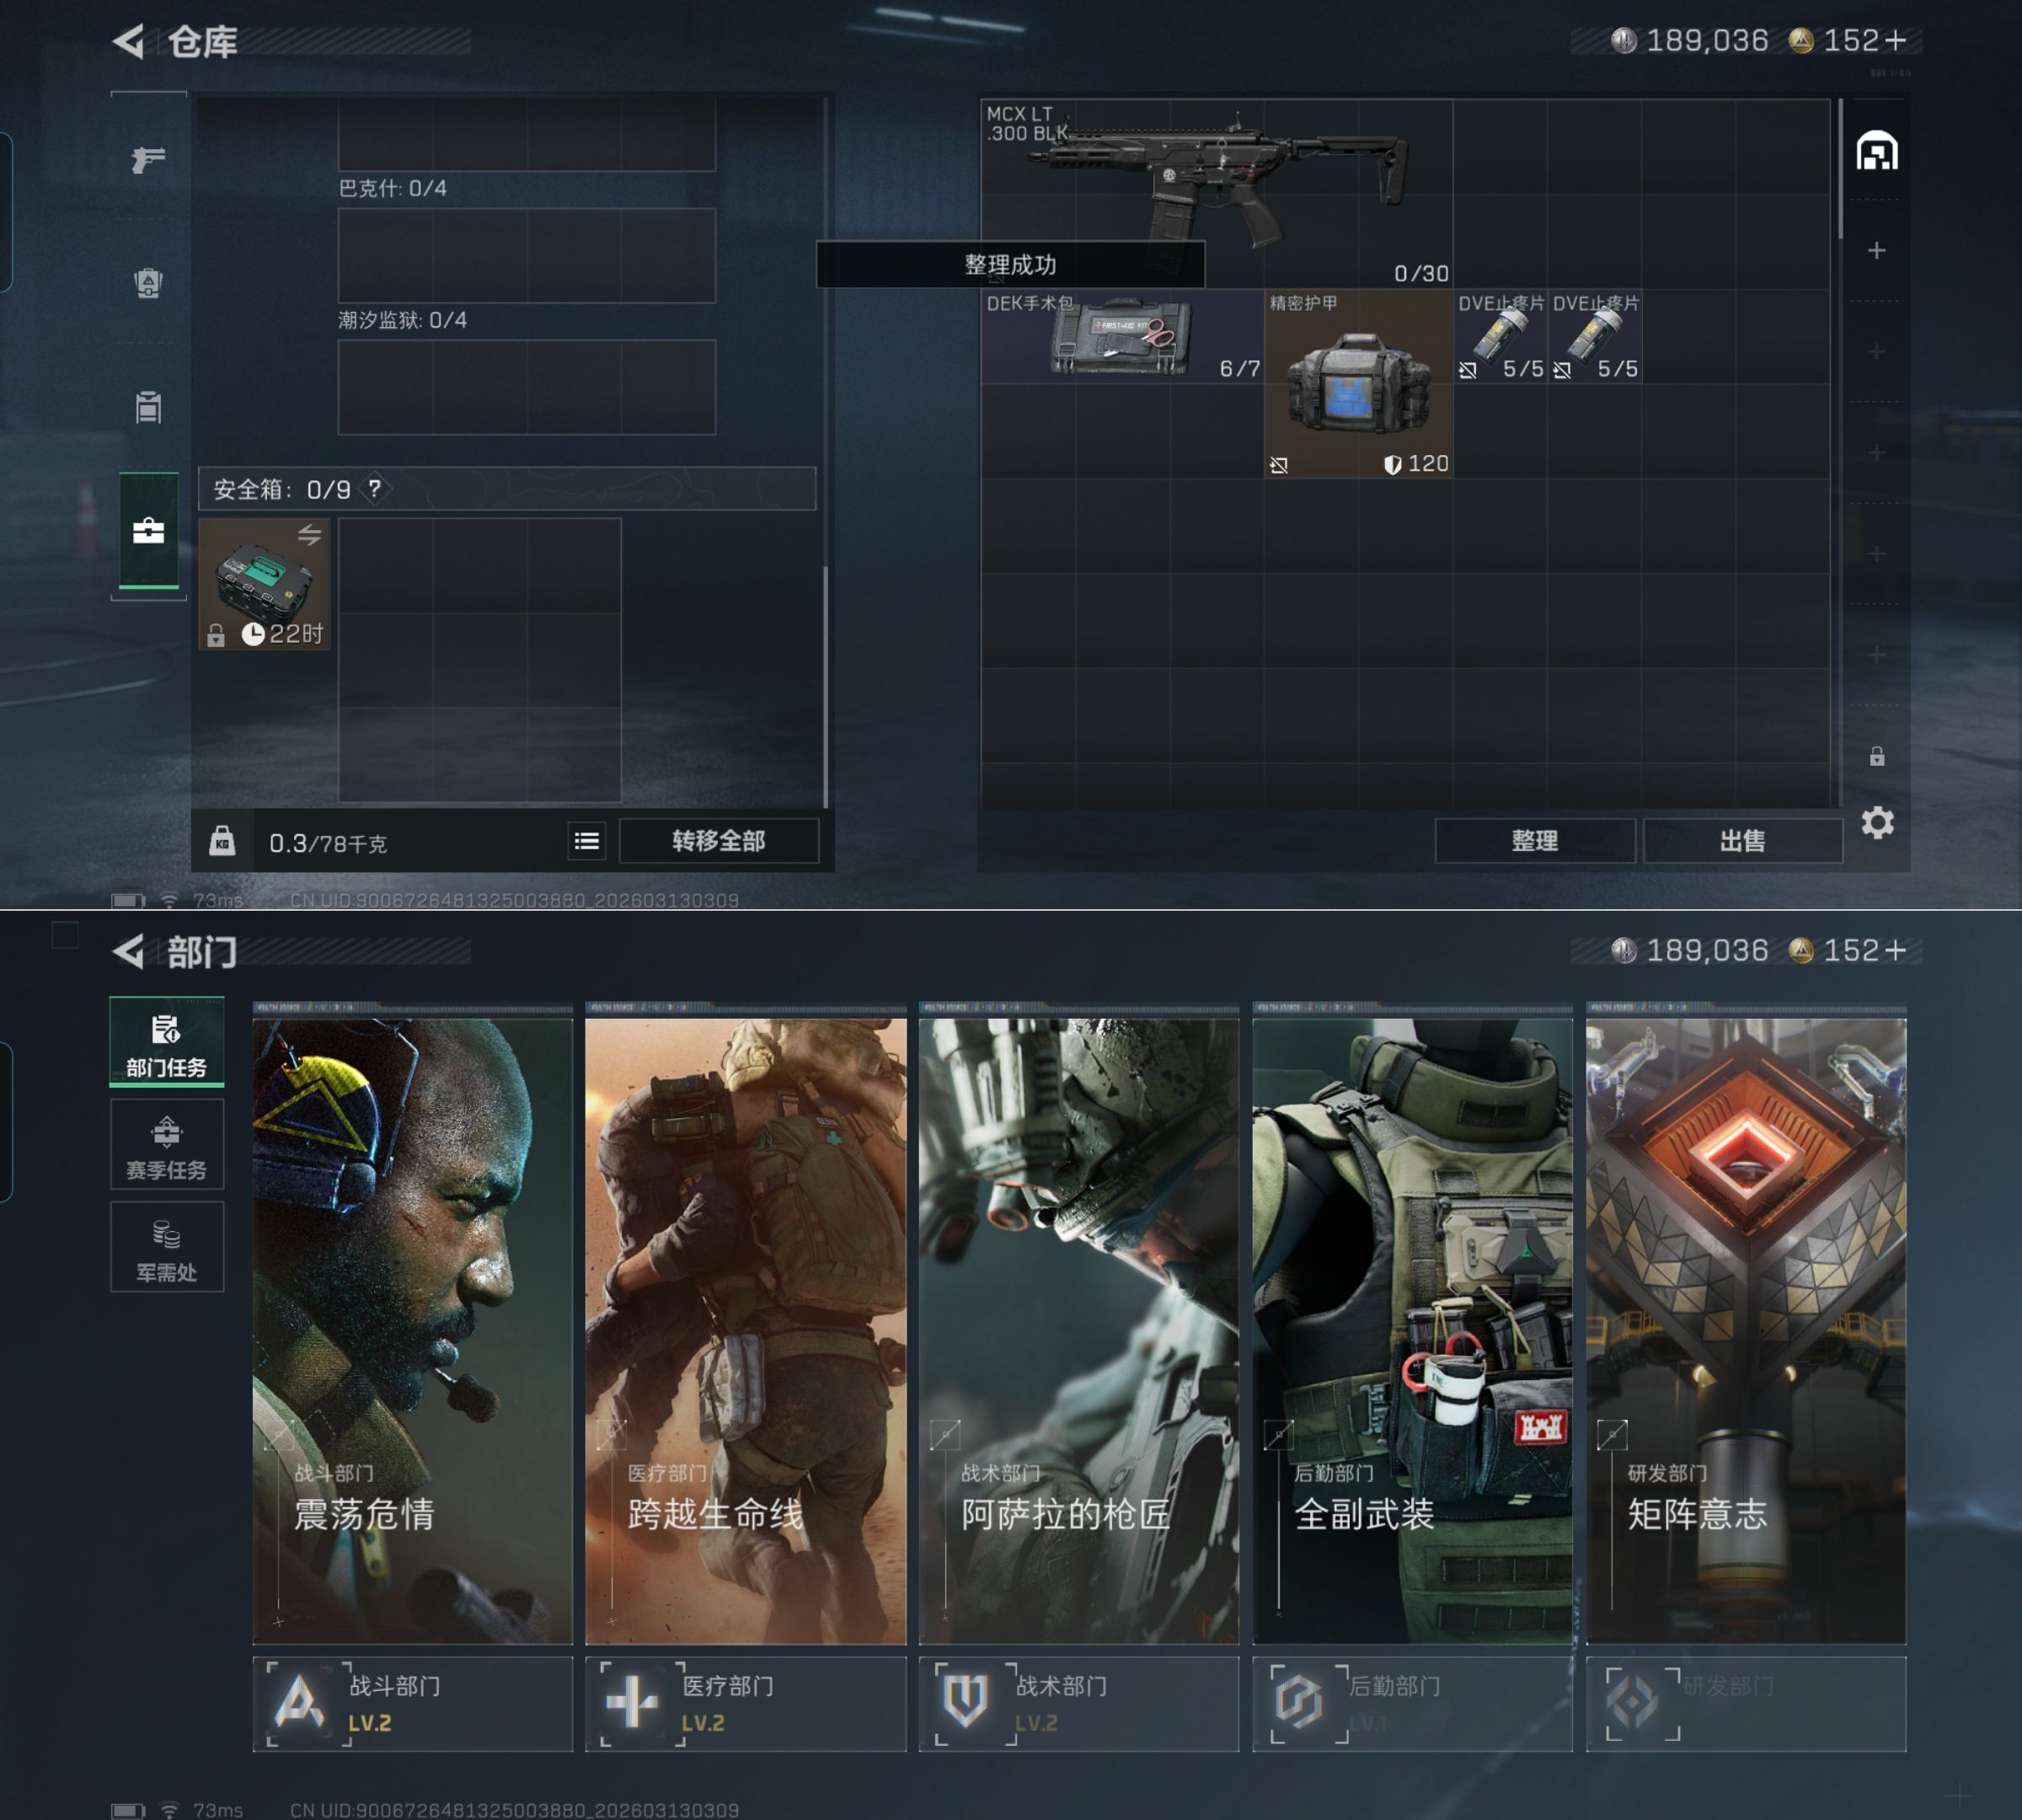Add premium currency with plus next to 152
Image resolution: width=2022 pixels, height=1820 pixels.
1895,40
